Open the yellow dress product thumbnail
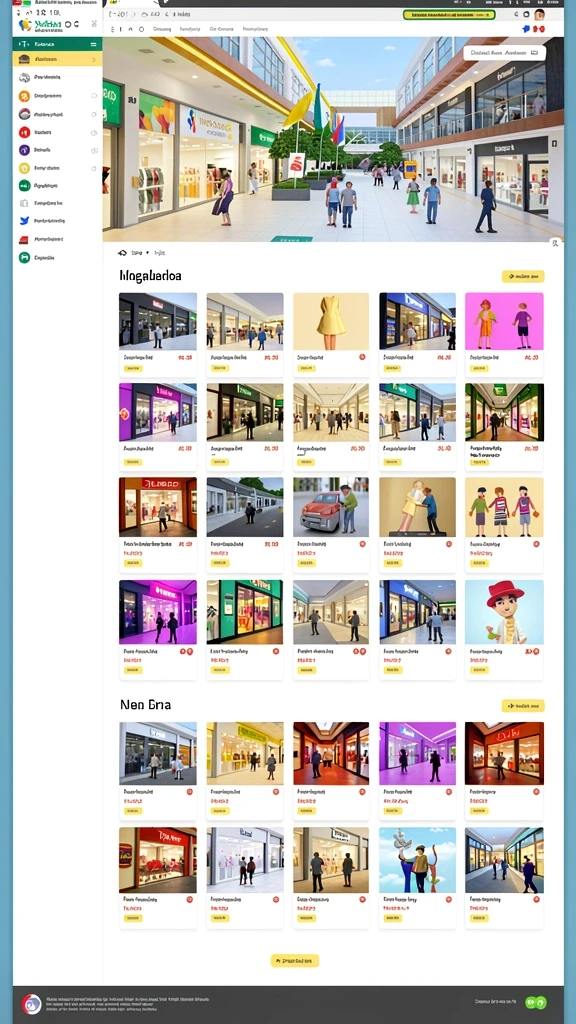The width and height of the screenshot is (576, 1024). (331, 321)
